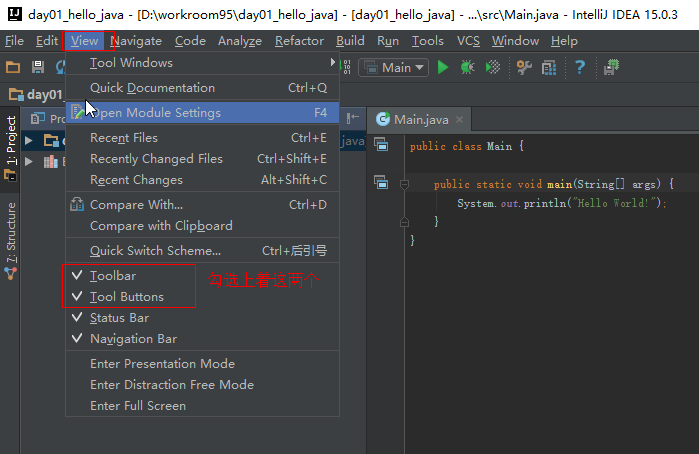This screenshot has height=454, width=699.
Task: Close the View menu by clicking View
Action: (x=84, y=41)
